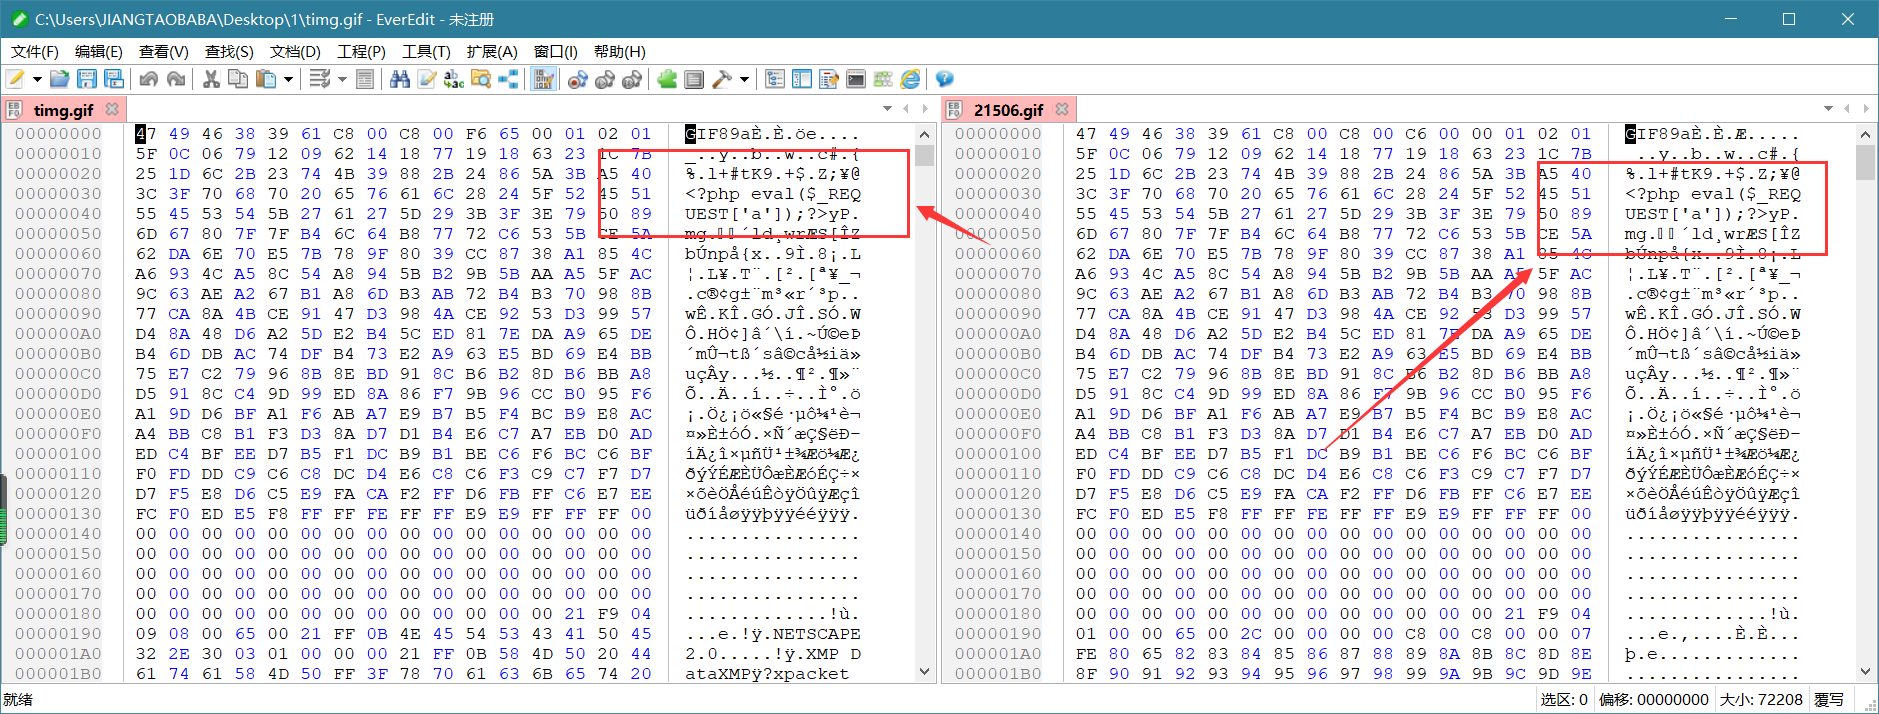Click the gray window panel icon
Image resolution: width=1879 pixels, height=714 pixels.
click(694, 79)
